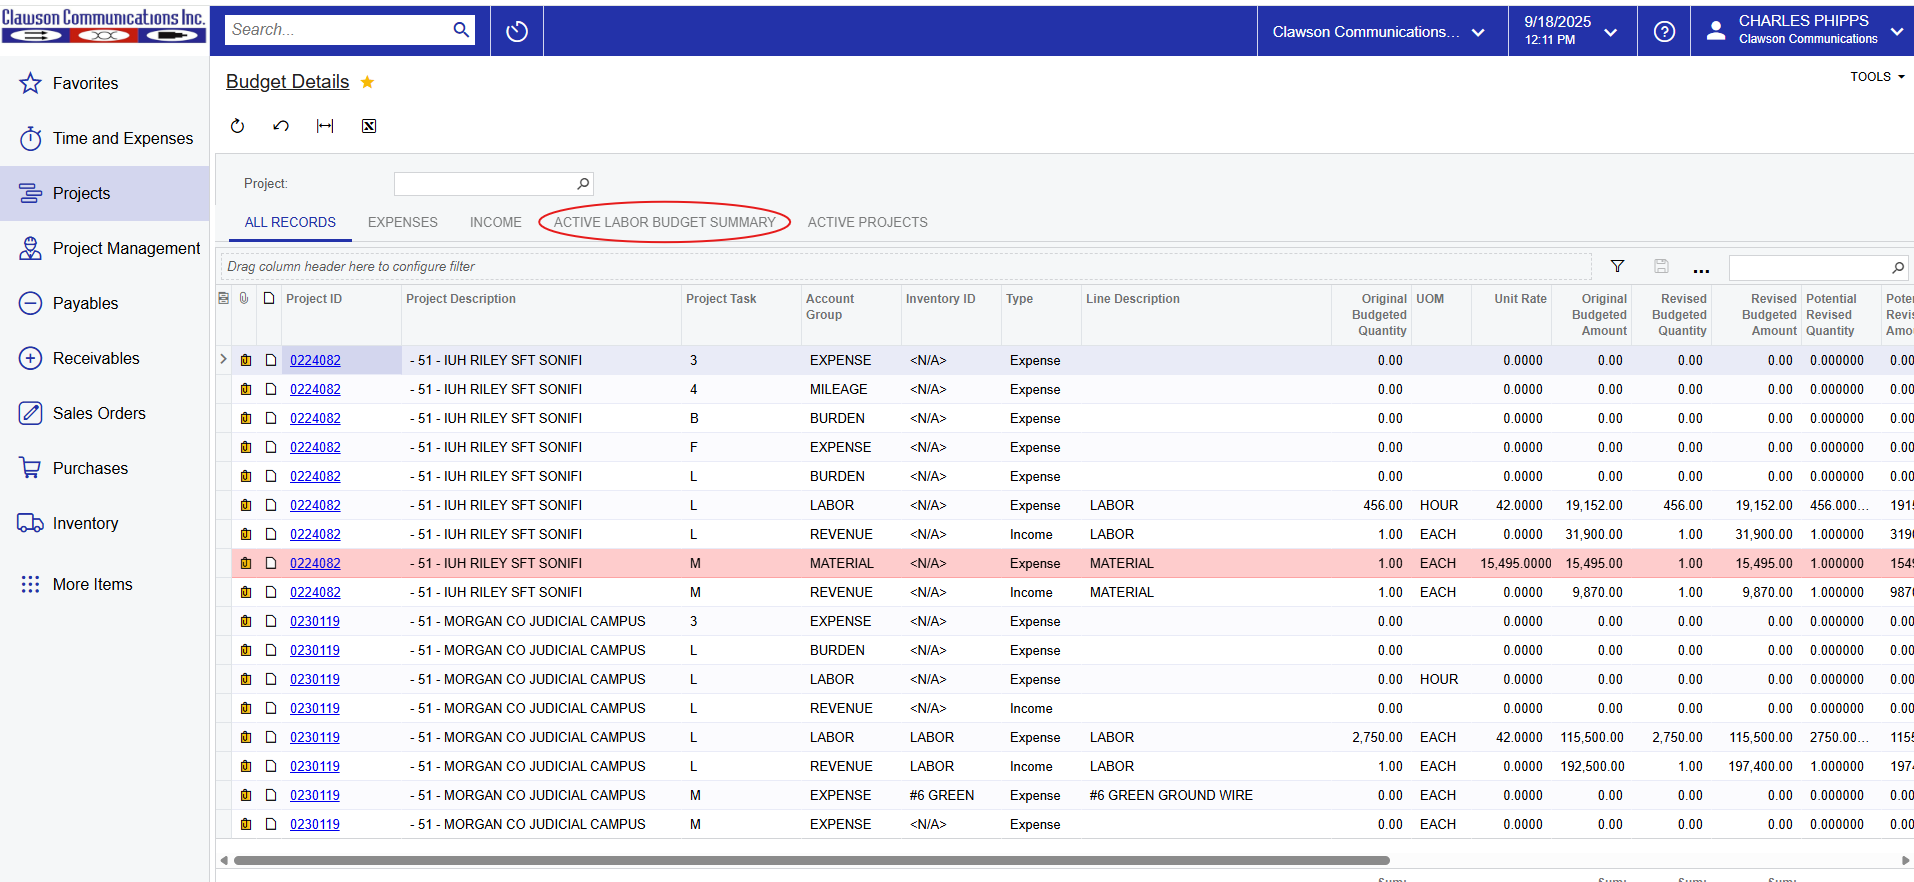Click the search magnifier in top bar

pyautogui.click(x=461, y=30)
